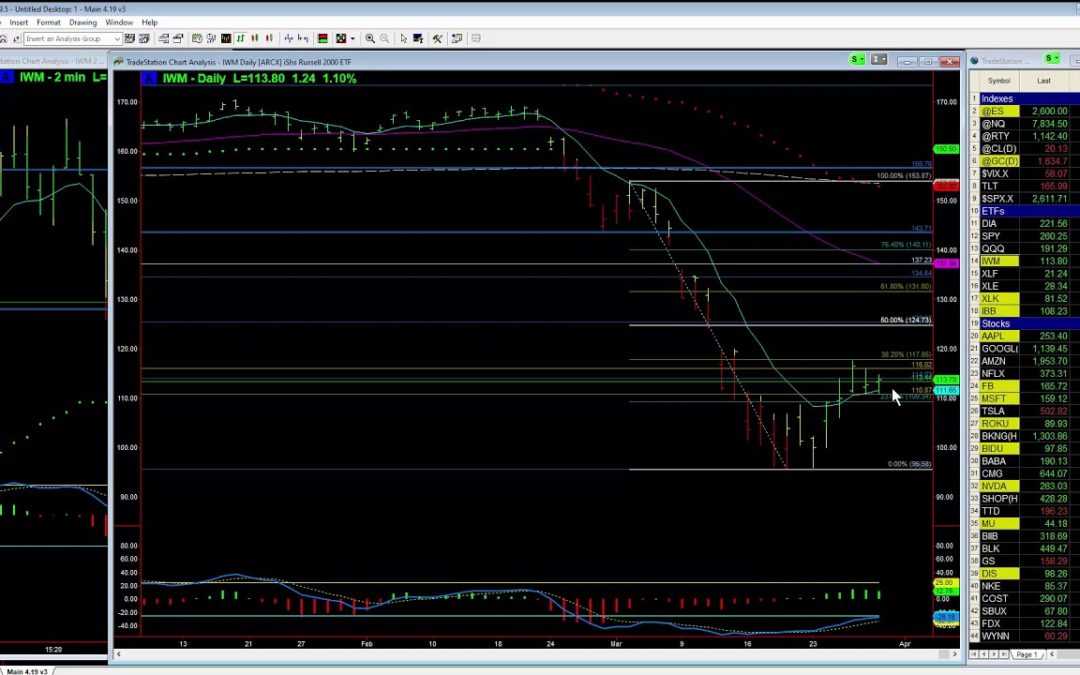Open the green S symbol link dropdown on IWM Daily chart
1080x675 pixels.
(x=858, y=60)
